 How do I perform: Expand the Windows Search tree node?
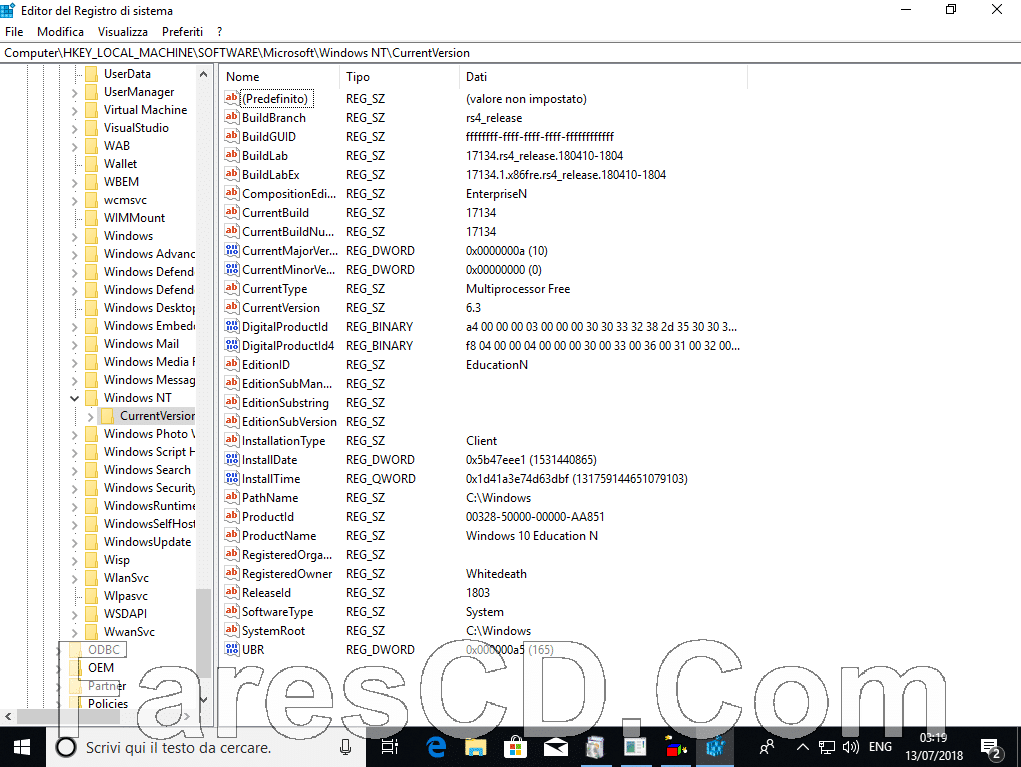[x=74, y=470]
